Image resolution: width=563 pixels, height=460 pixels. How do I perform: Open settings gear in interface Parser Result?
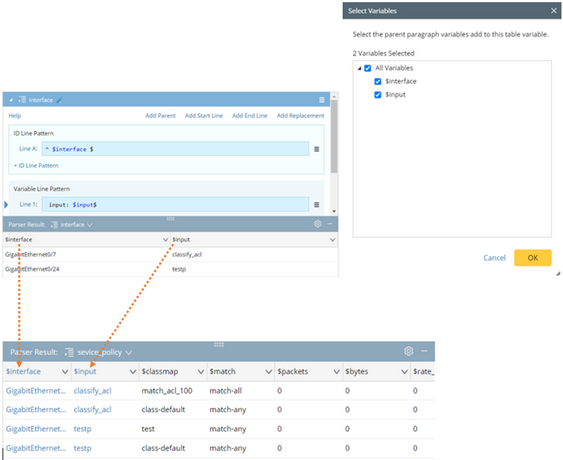tap(318, 224)
